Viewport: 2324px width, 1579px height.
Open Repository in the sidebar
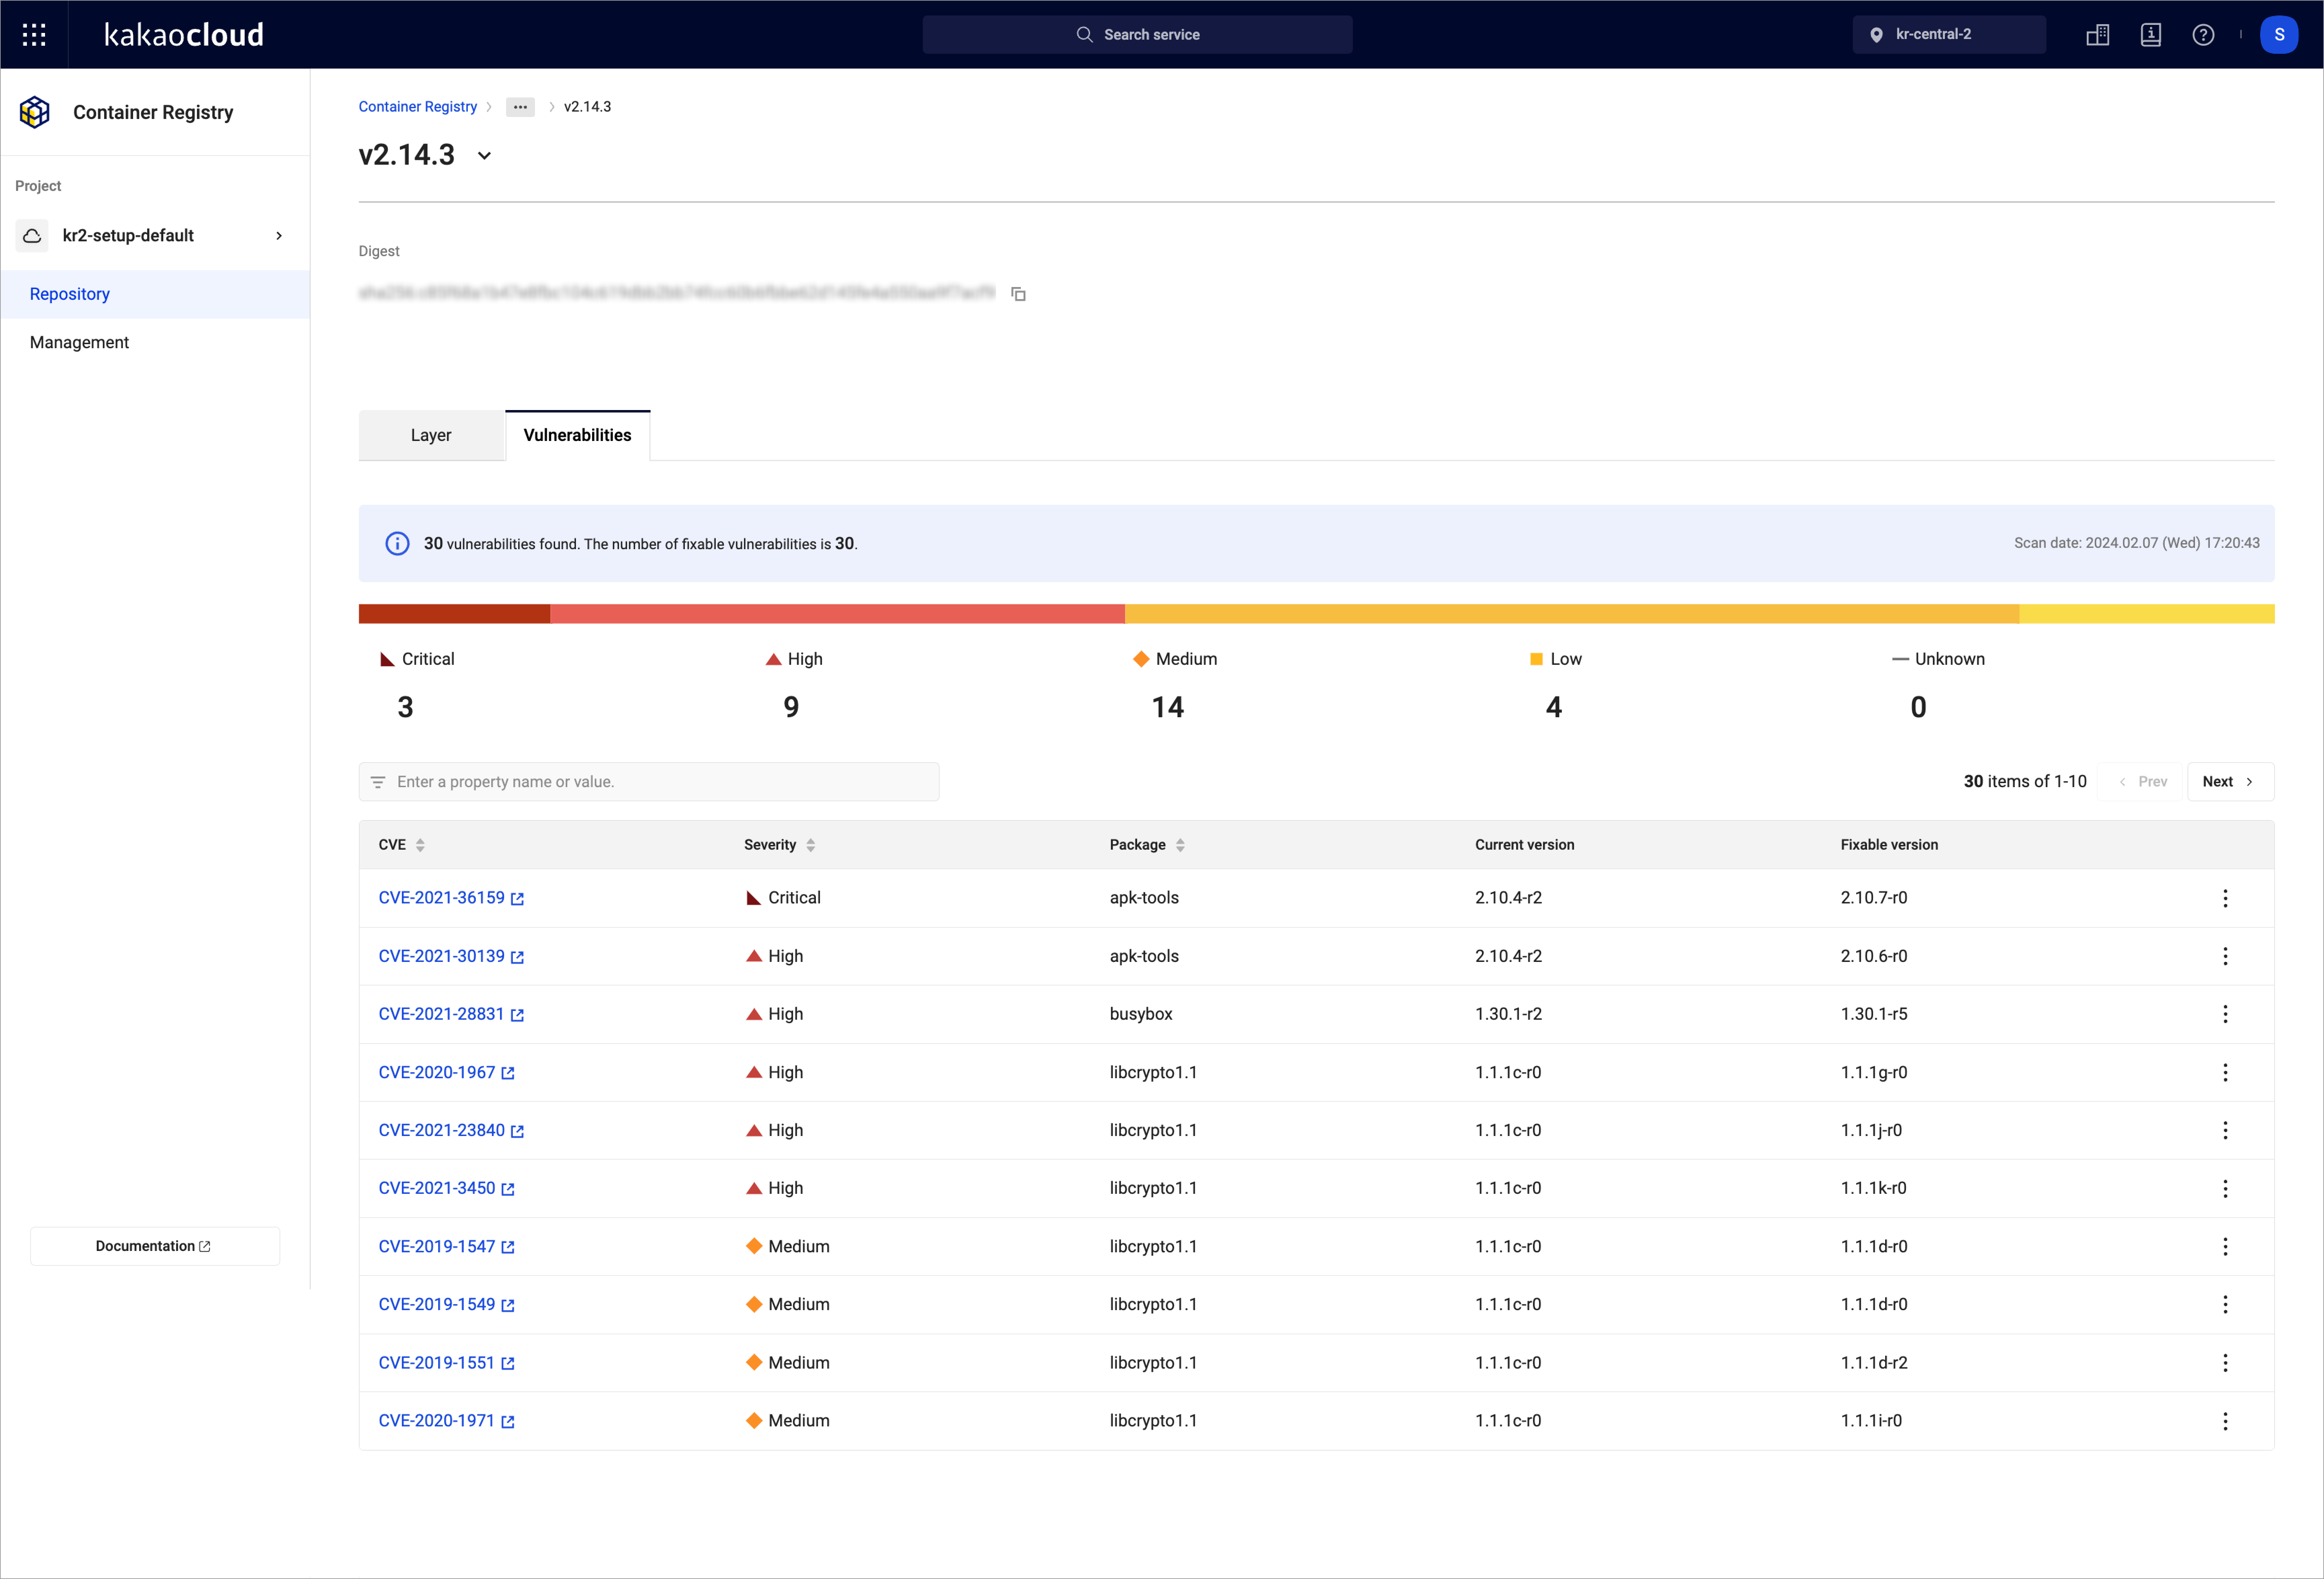155,294
